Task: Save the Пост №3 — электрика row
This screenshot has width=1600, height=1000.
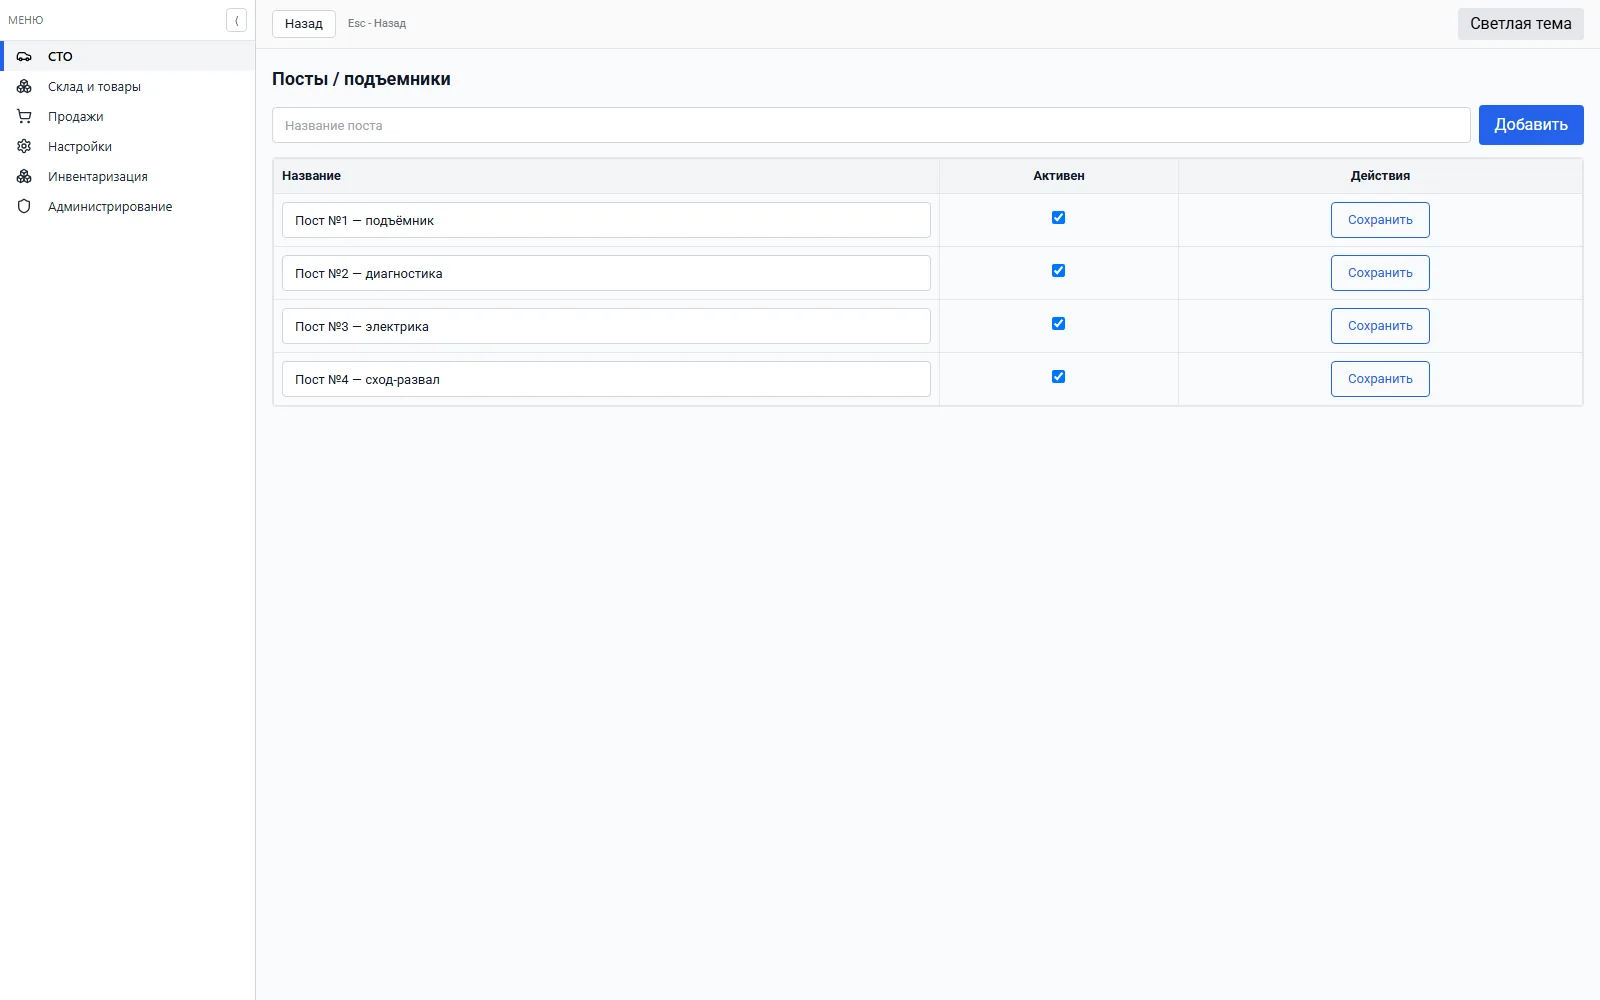Action: 1380,326
